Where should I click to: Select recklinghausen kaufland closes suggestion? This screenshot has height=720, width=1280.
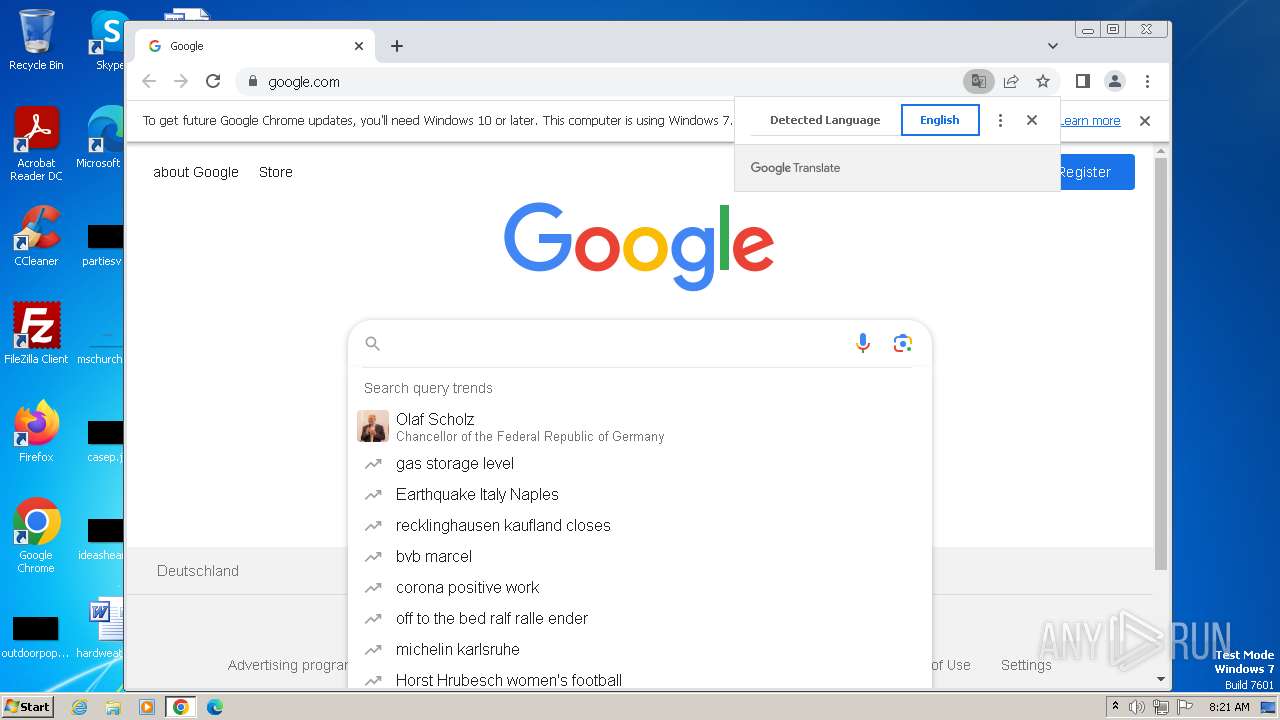[x=640, y=525]
